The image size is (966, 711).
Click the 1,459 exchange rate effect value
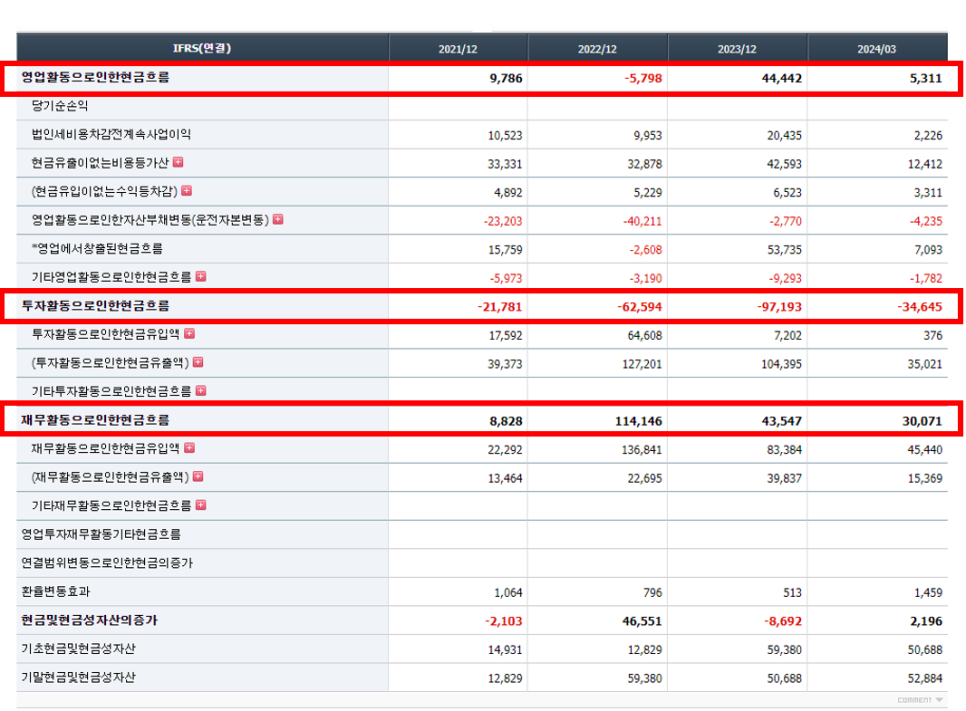(x=928, y=593)
